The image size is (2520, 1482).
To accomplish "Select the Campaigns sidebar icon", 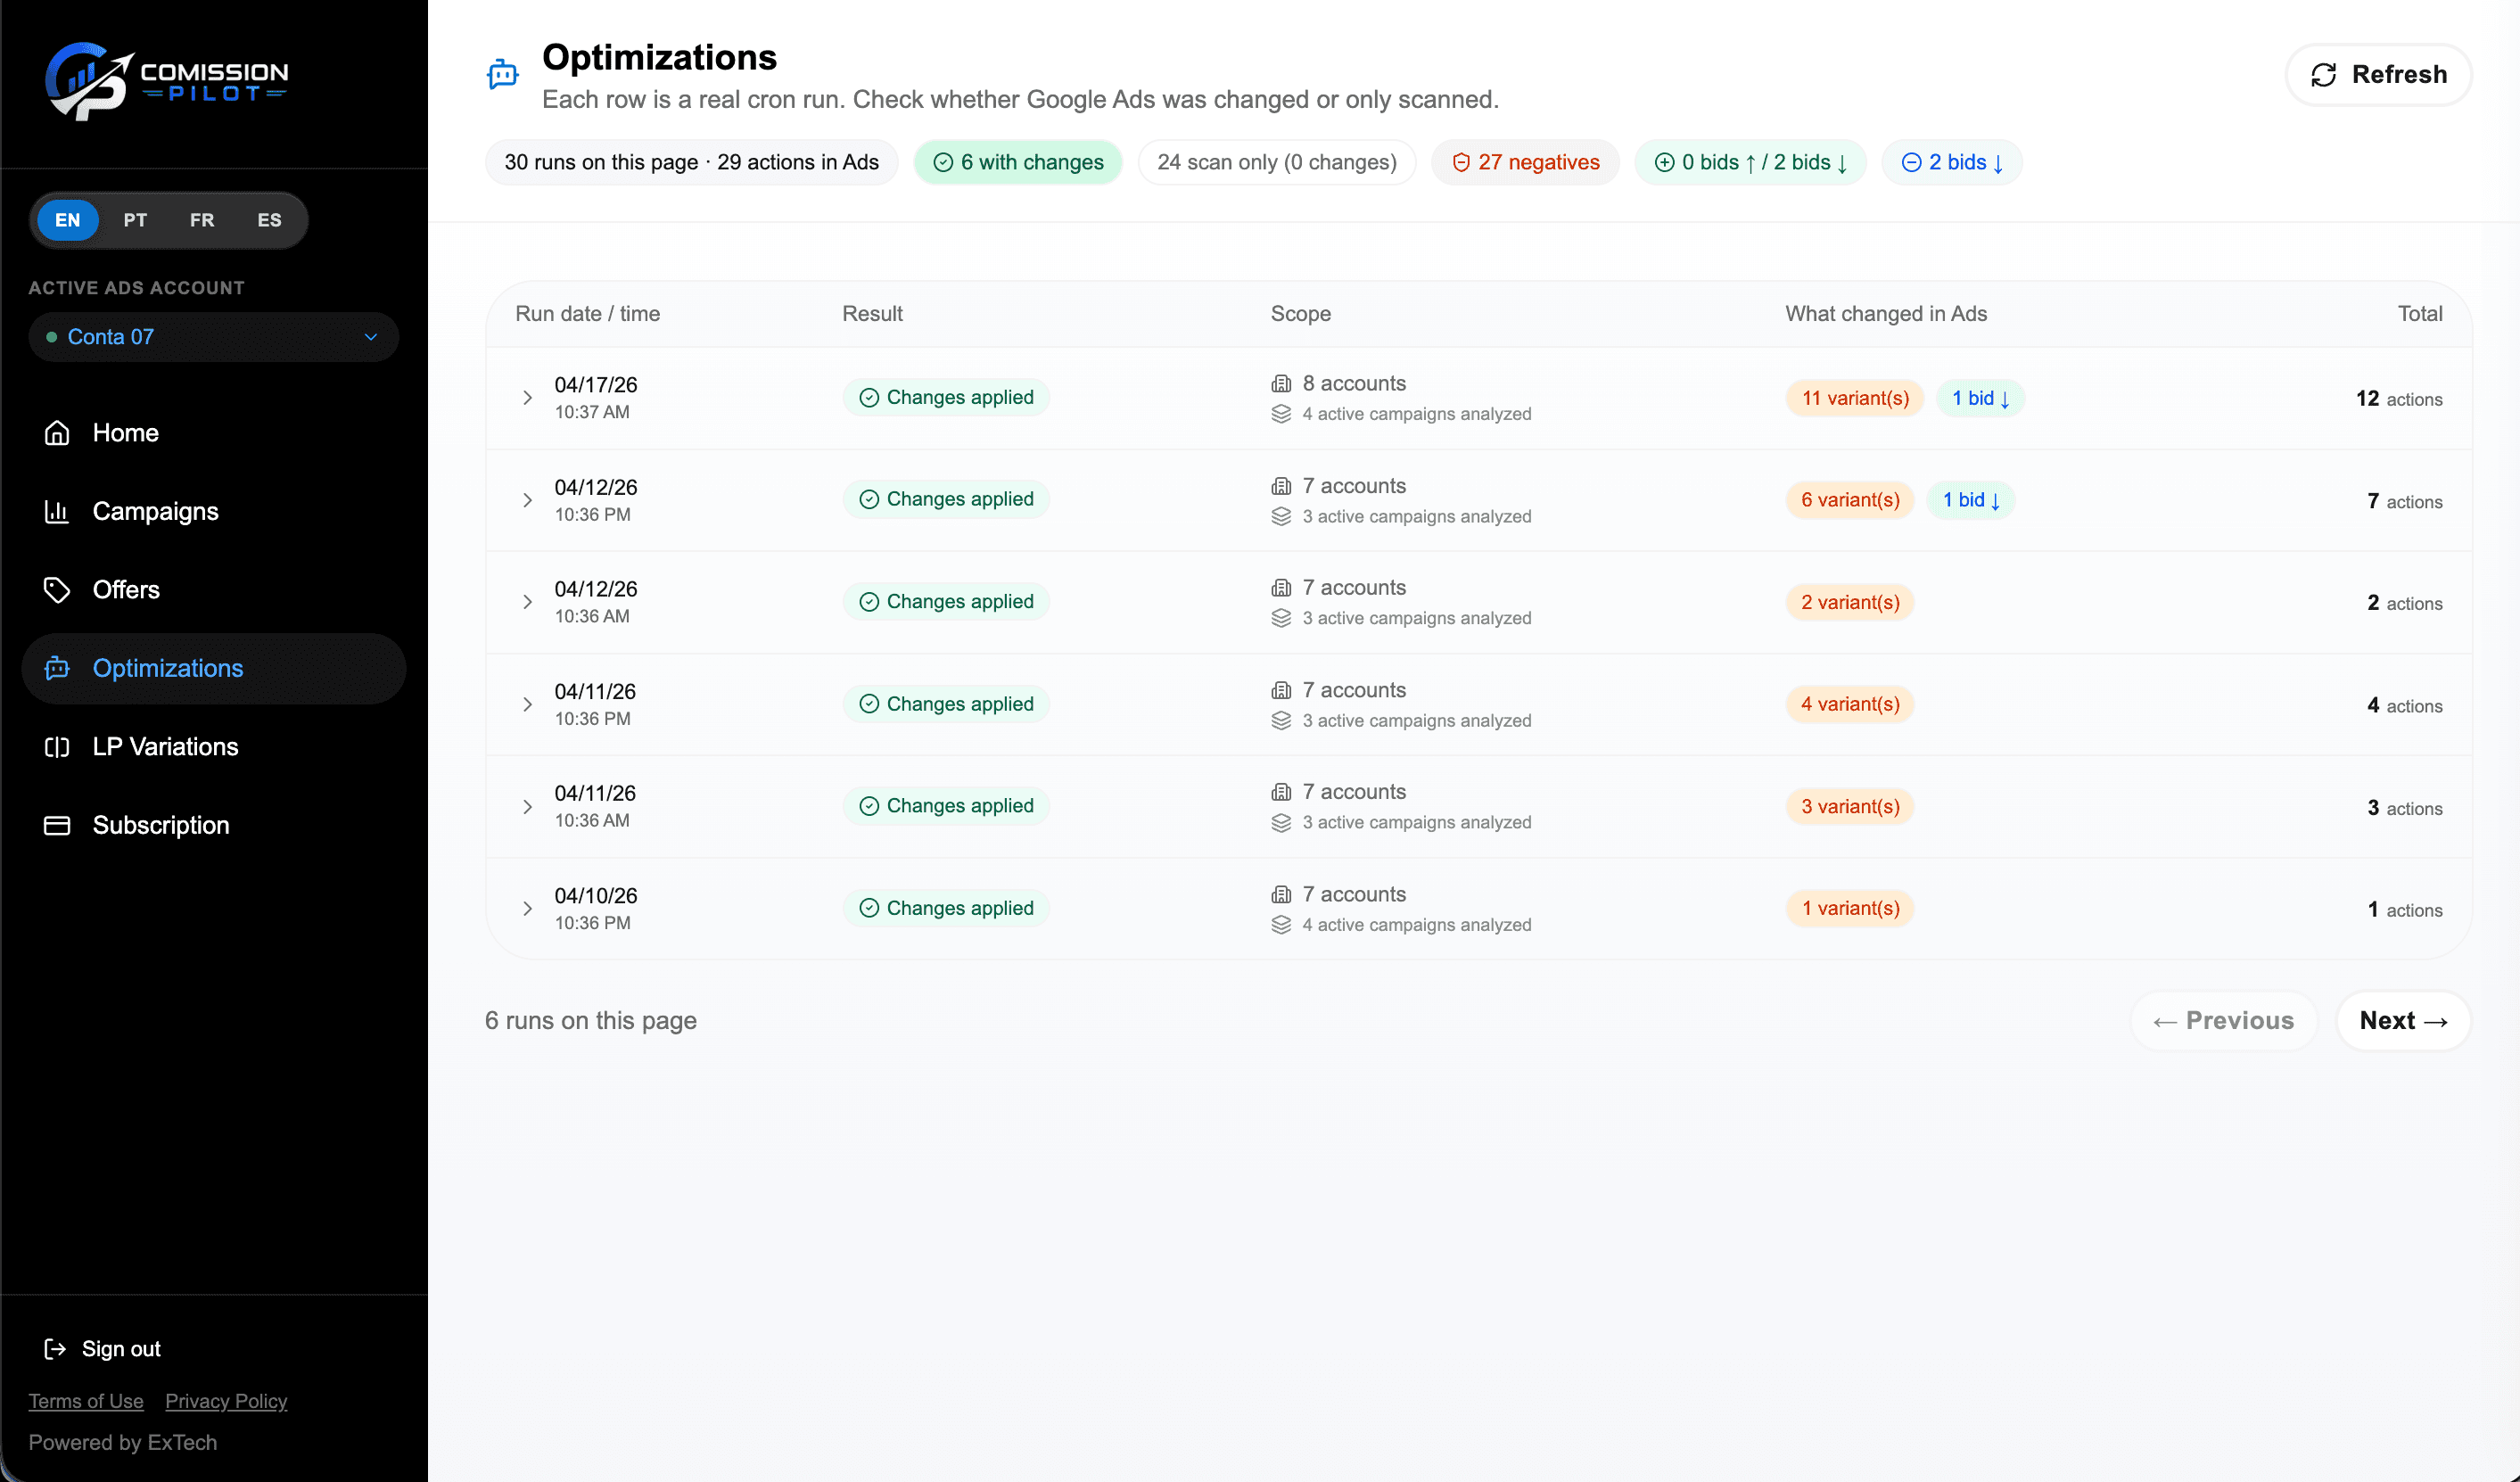I will (x=57, y=511).
